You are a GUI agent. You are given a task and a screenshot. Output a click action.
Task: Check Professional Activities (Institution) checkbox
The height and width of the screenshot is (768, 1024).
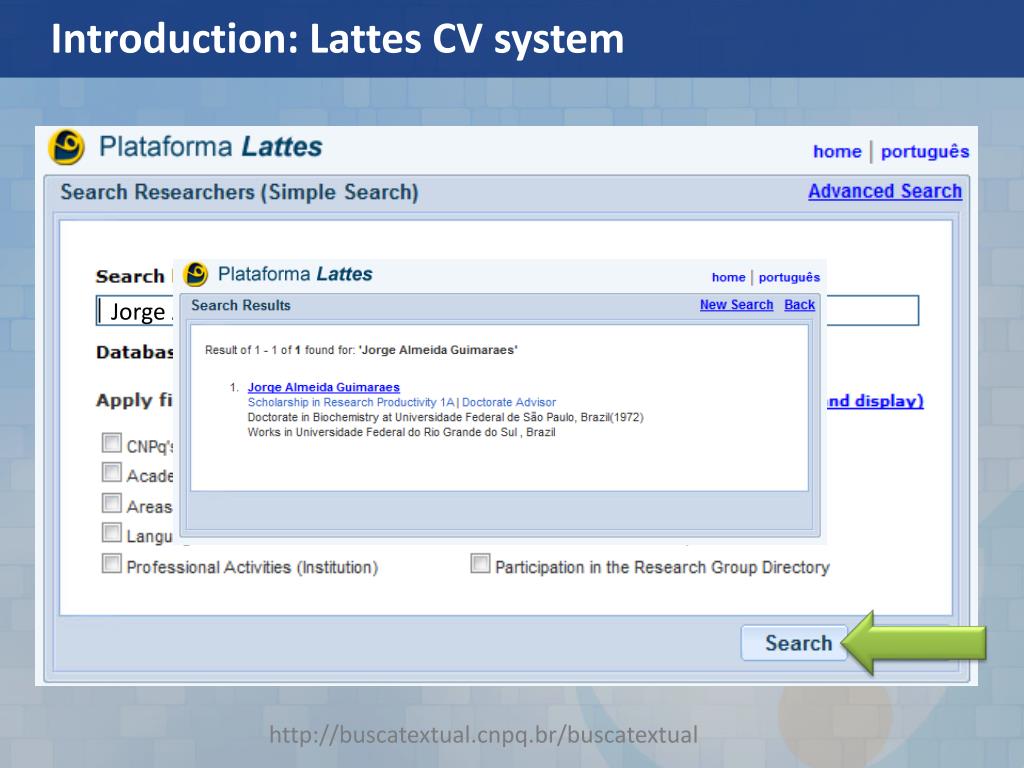click(112, 564)
